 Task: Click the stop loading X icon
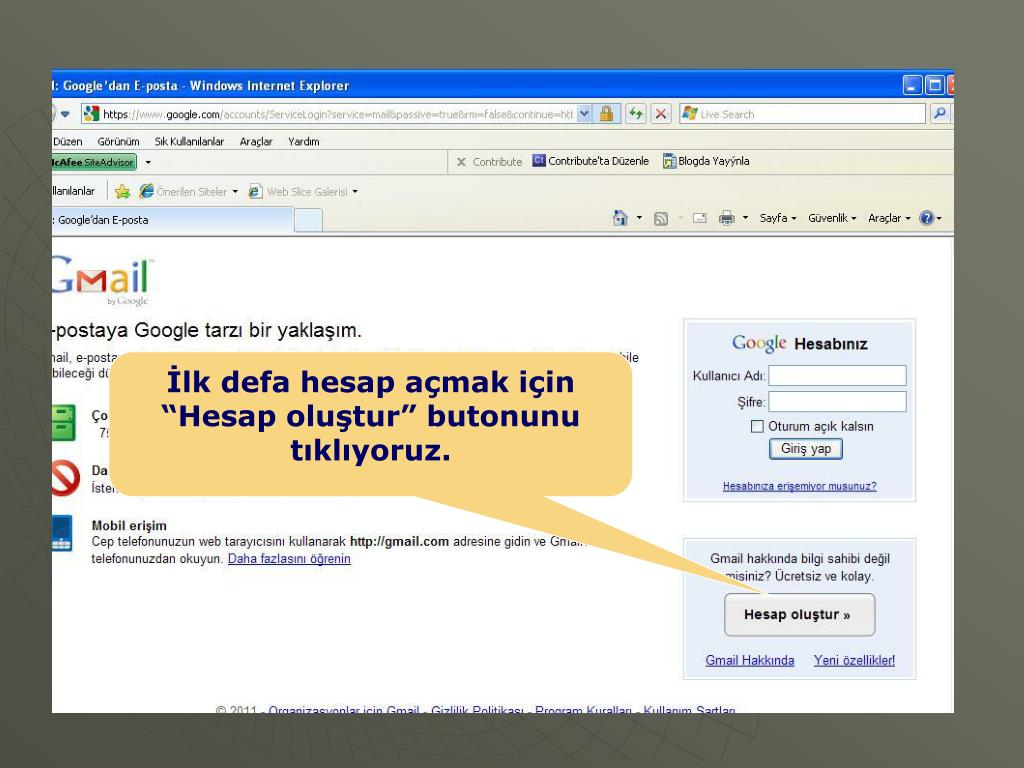coord(661,114)
